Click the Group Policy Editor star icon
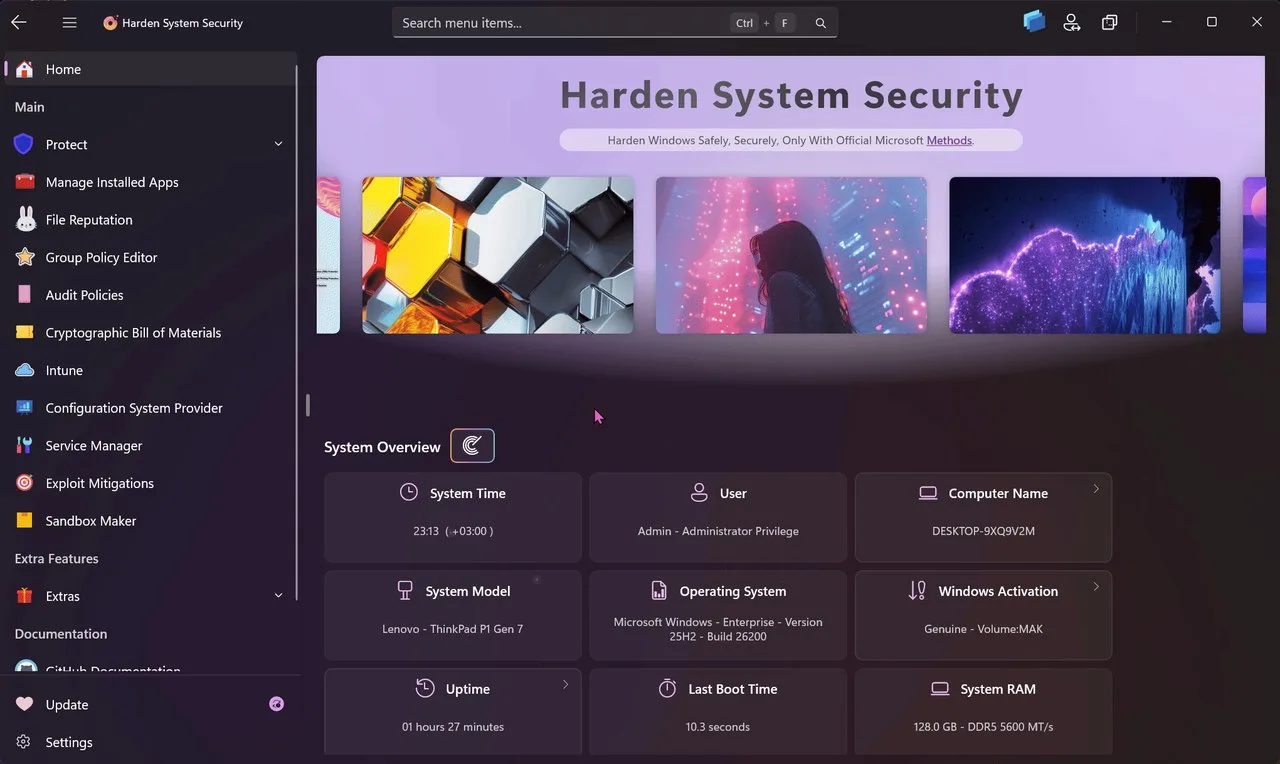This screenshot has width=1280, height=764. [x=24, y=257]
